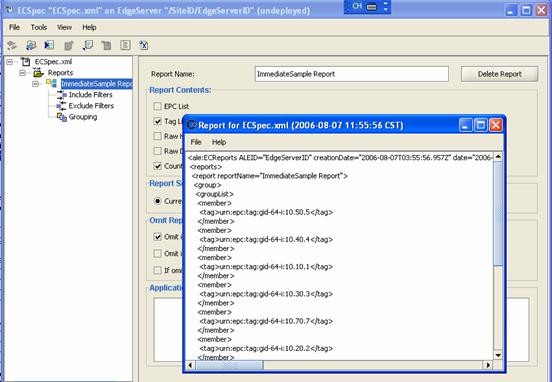Click the Exclude Filters arrow icon
Image resolution: width=552 pixels, height=382 pixels.
tap(61, 106)
